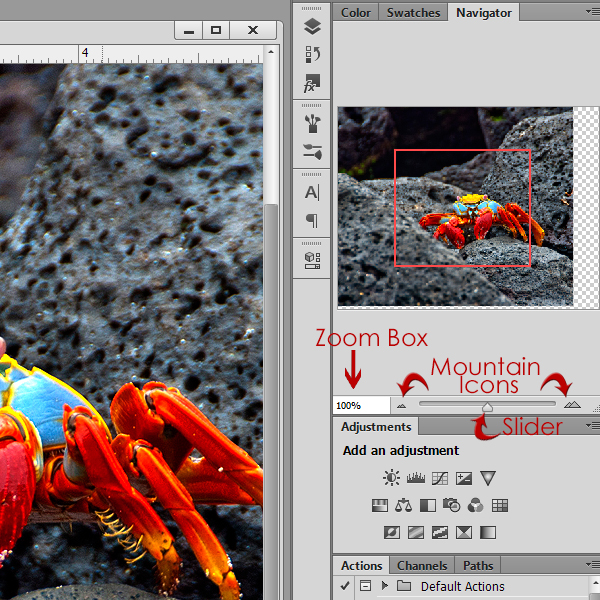Expand the Default Actions folder
Screen dimensions: 600x600
tap(384, 586)
